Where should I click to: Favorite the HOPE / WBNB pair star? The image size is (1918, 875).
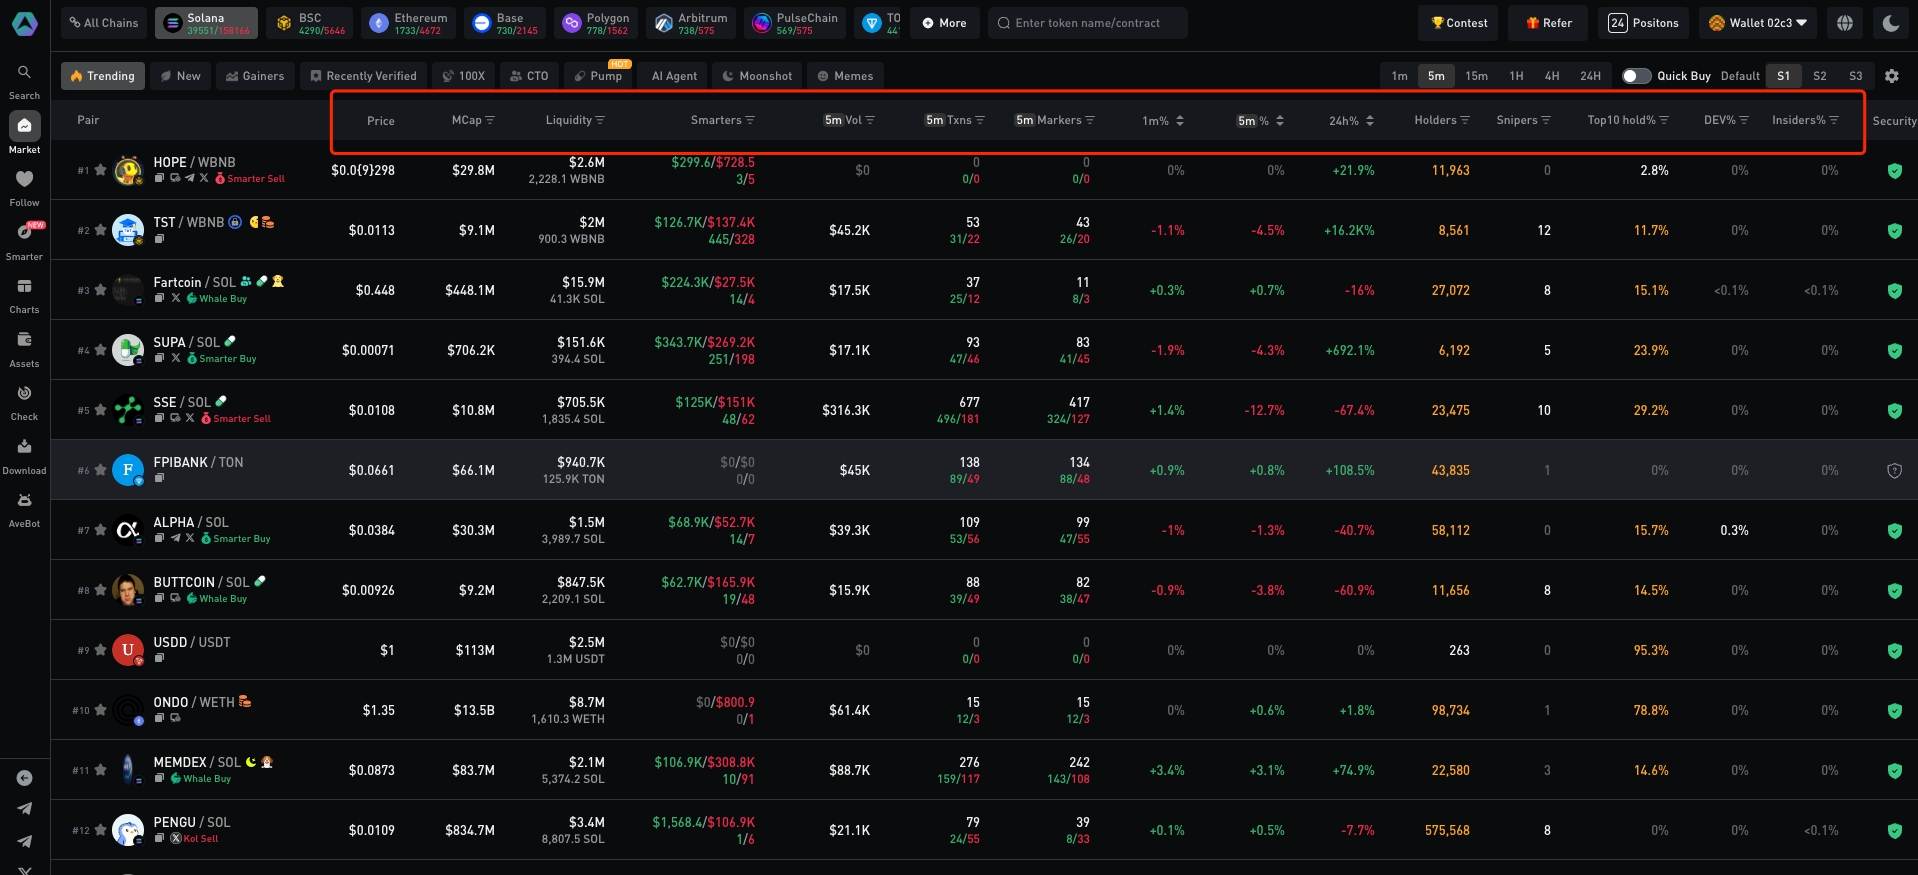pos(100,170)
